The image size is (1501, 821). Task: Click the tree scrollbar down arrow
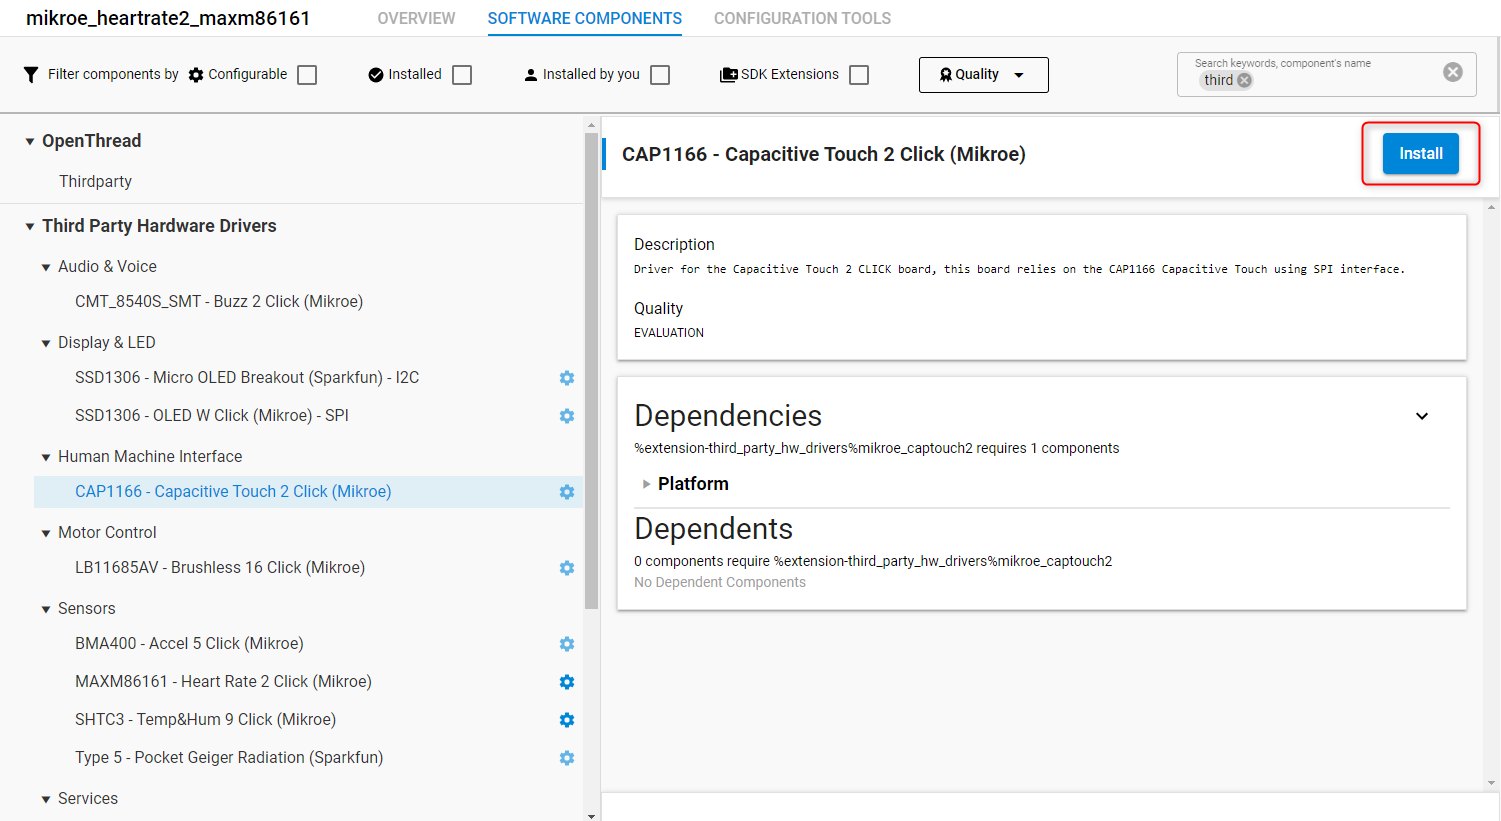[591, 816]
